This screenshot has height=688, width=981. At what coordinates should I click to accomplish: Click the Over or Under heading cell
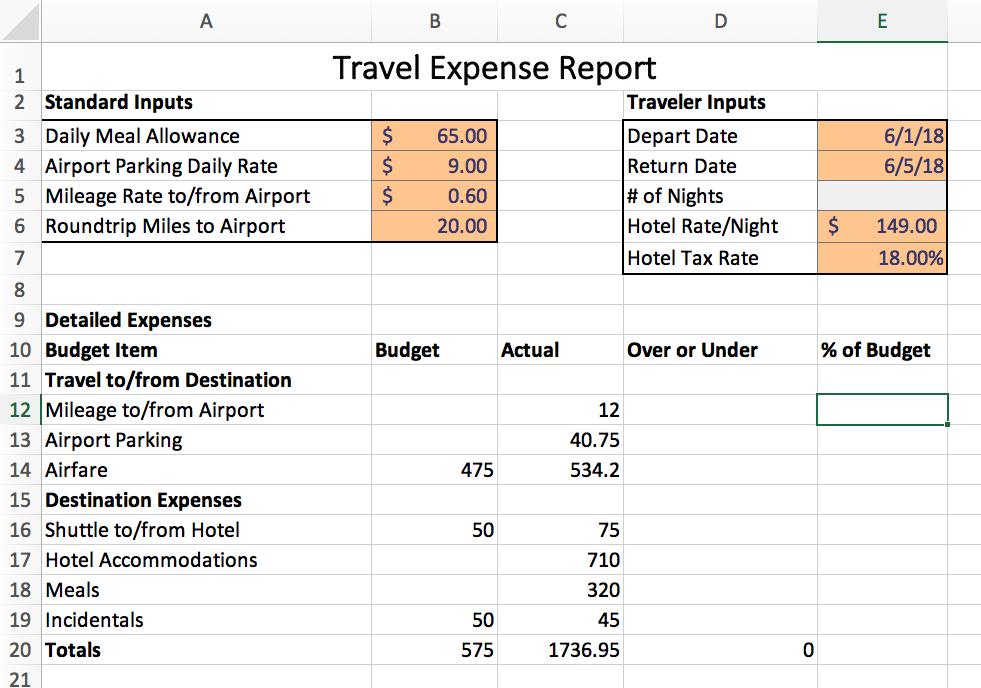pyautogui.click(x=720, y=350)
